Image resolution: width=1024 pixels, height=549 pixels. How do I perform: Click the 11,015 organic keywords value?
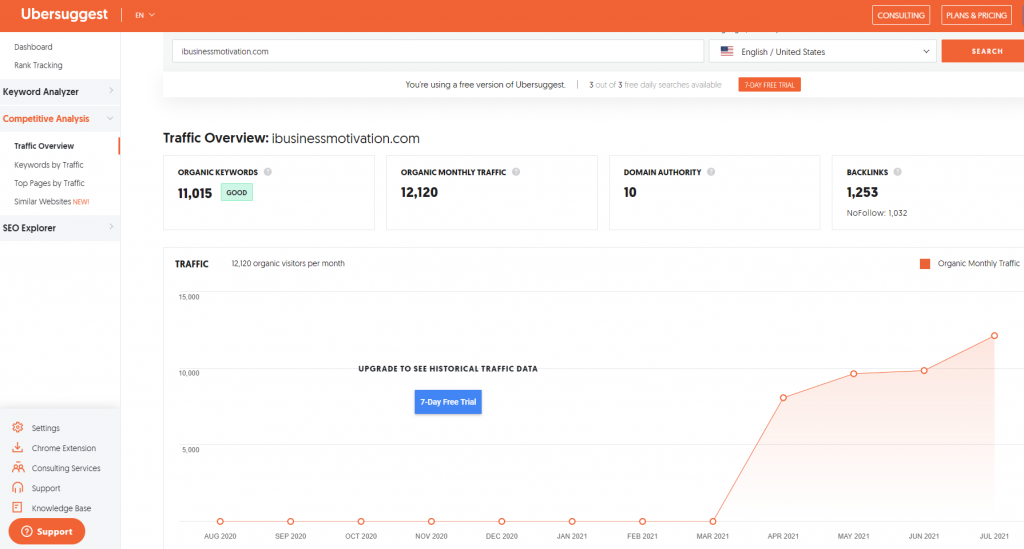pyautogui.click(x=195, y=193)
